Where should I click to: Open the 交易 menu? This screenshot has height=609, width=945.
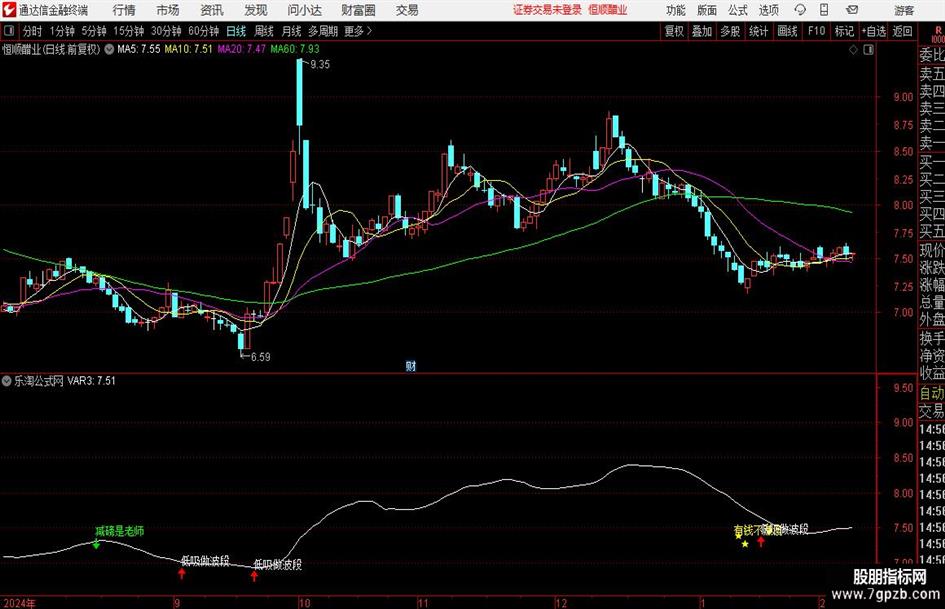(x=407, y=10)
